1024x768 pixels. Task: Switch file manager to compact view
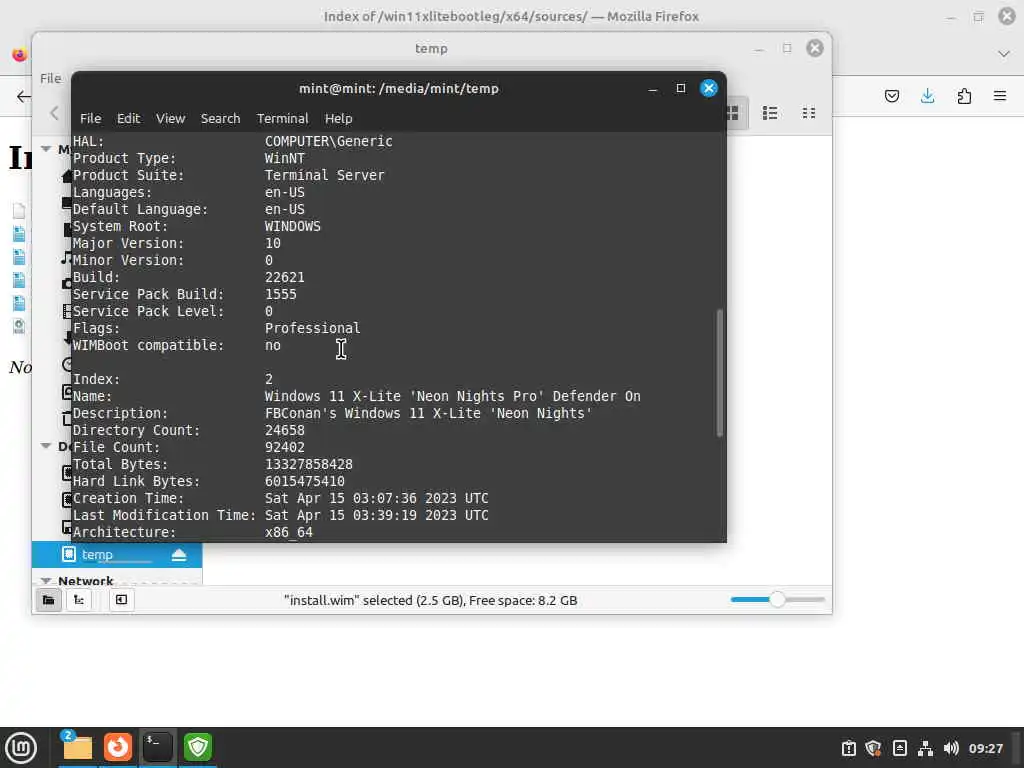pos(808,113)
